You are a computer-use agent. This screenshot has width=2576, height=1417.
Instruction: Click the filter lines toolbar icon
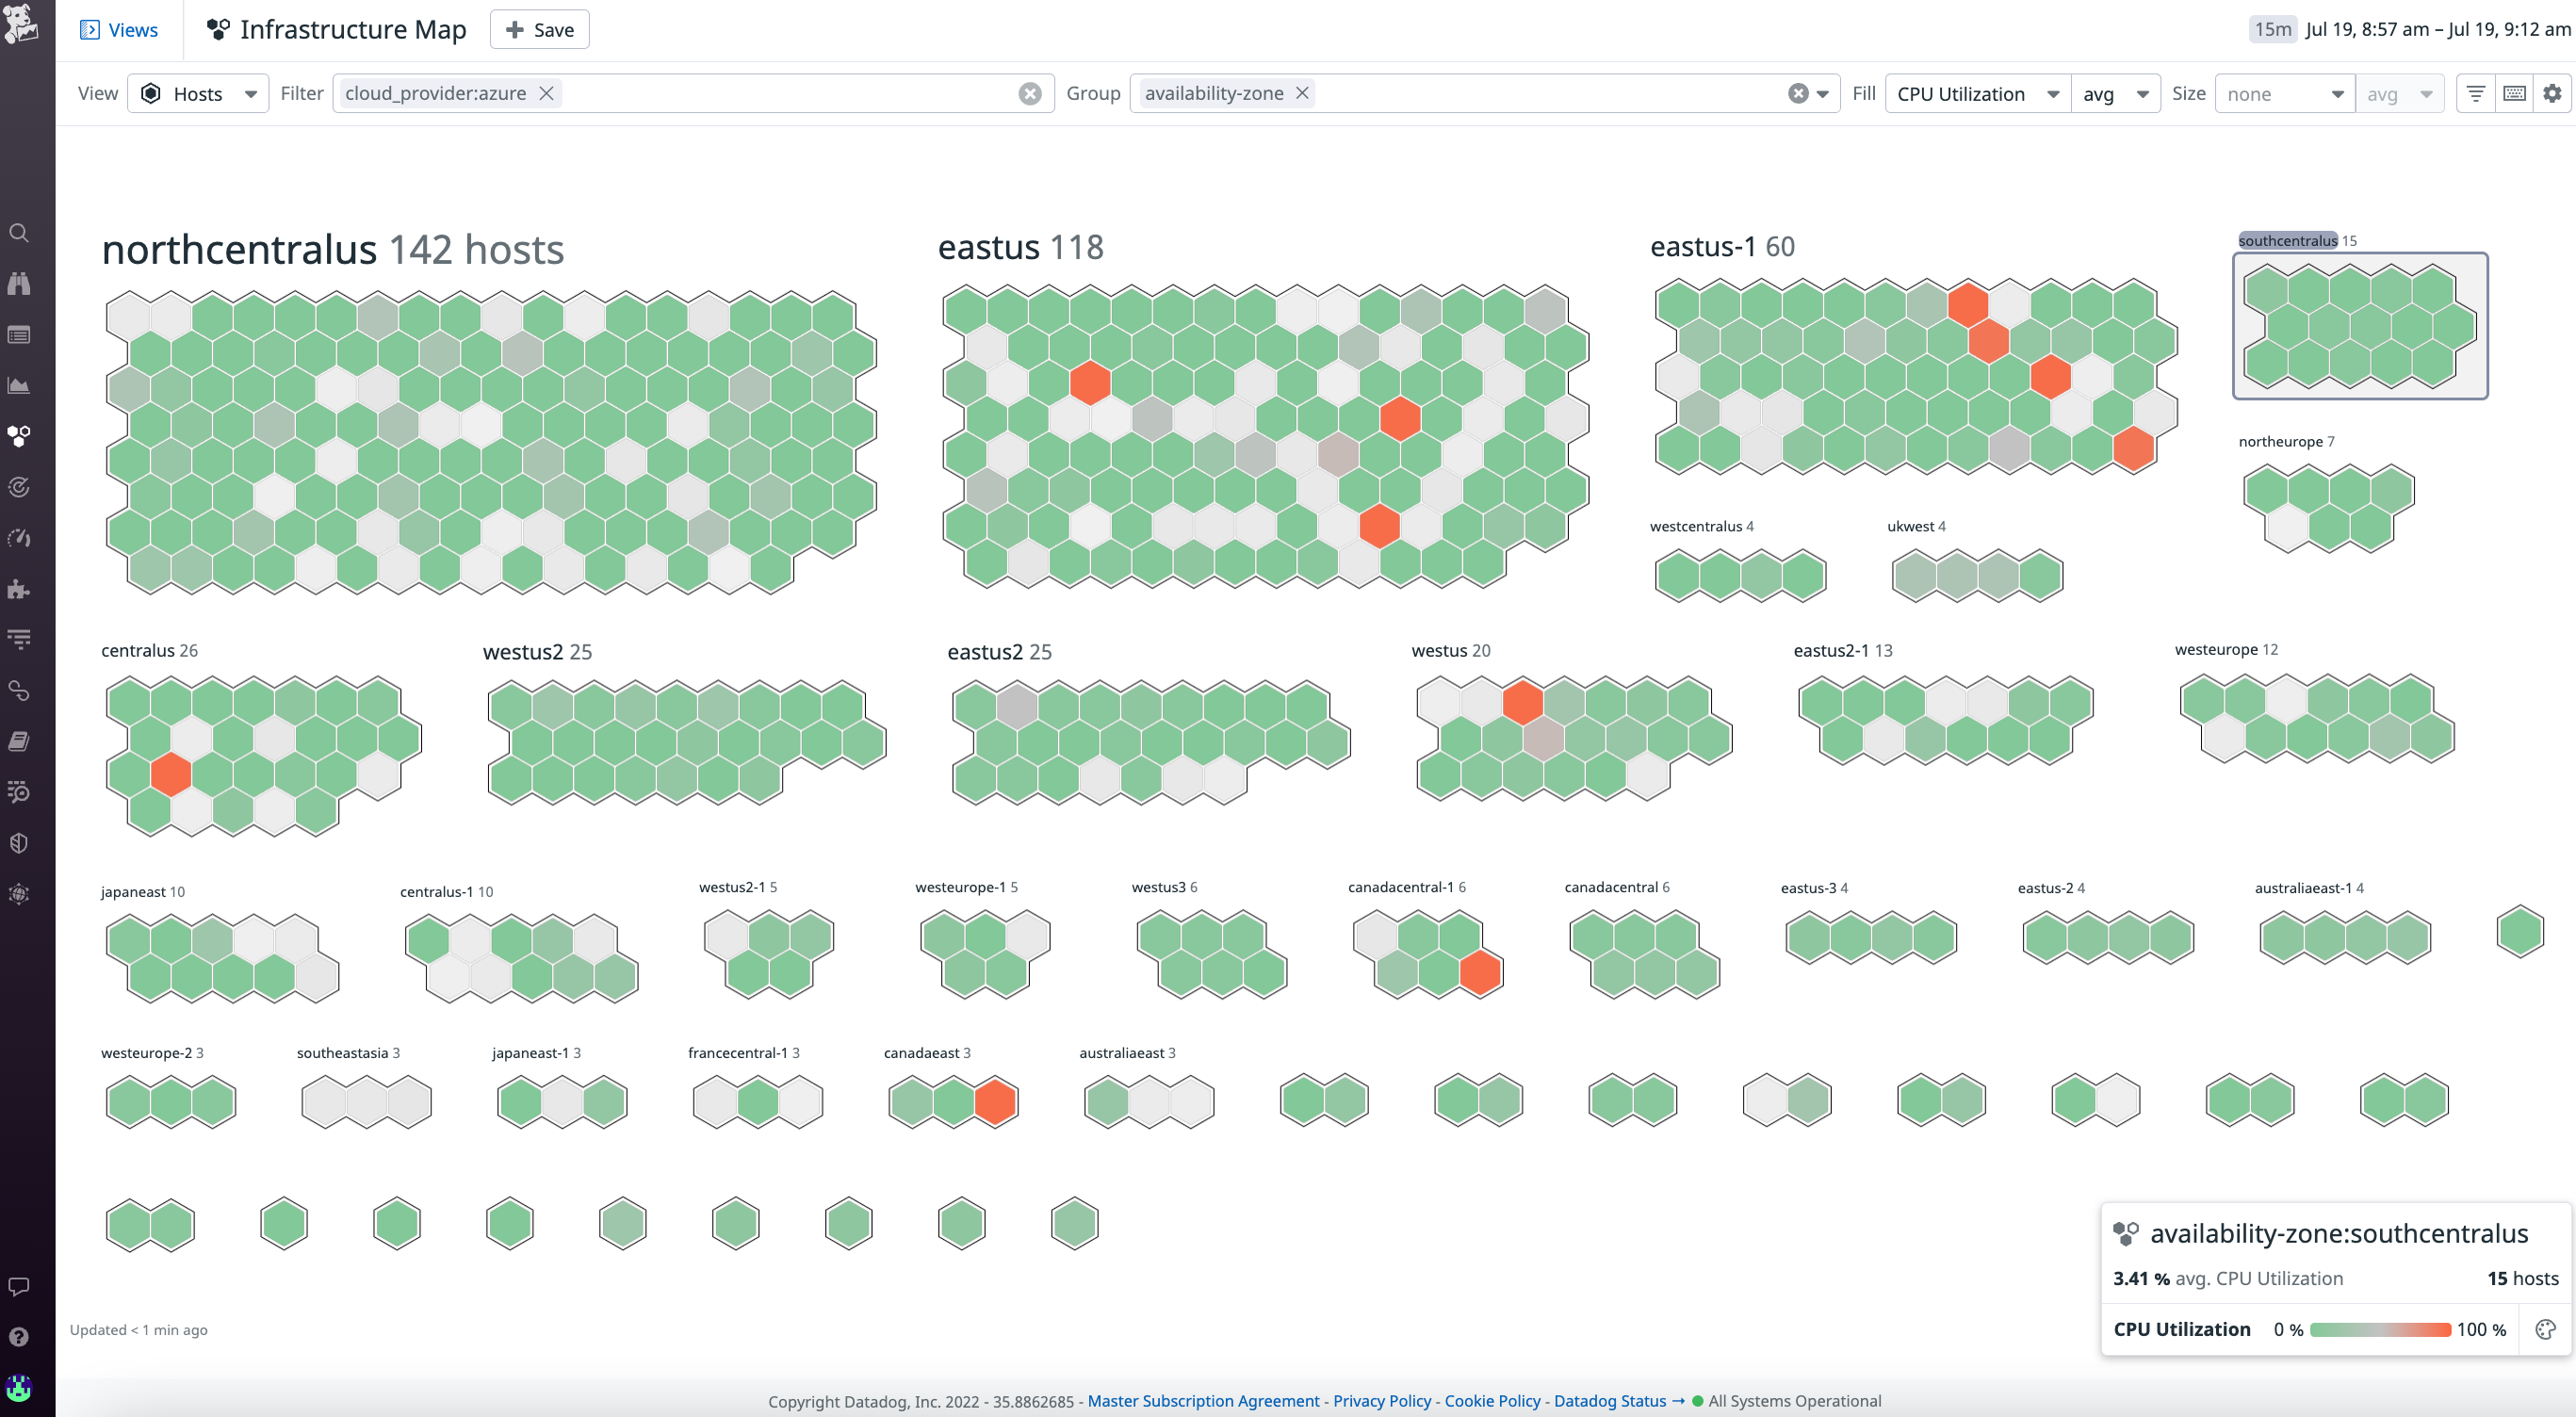click(2475, 93)
